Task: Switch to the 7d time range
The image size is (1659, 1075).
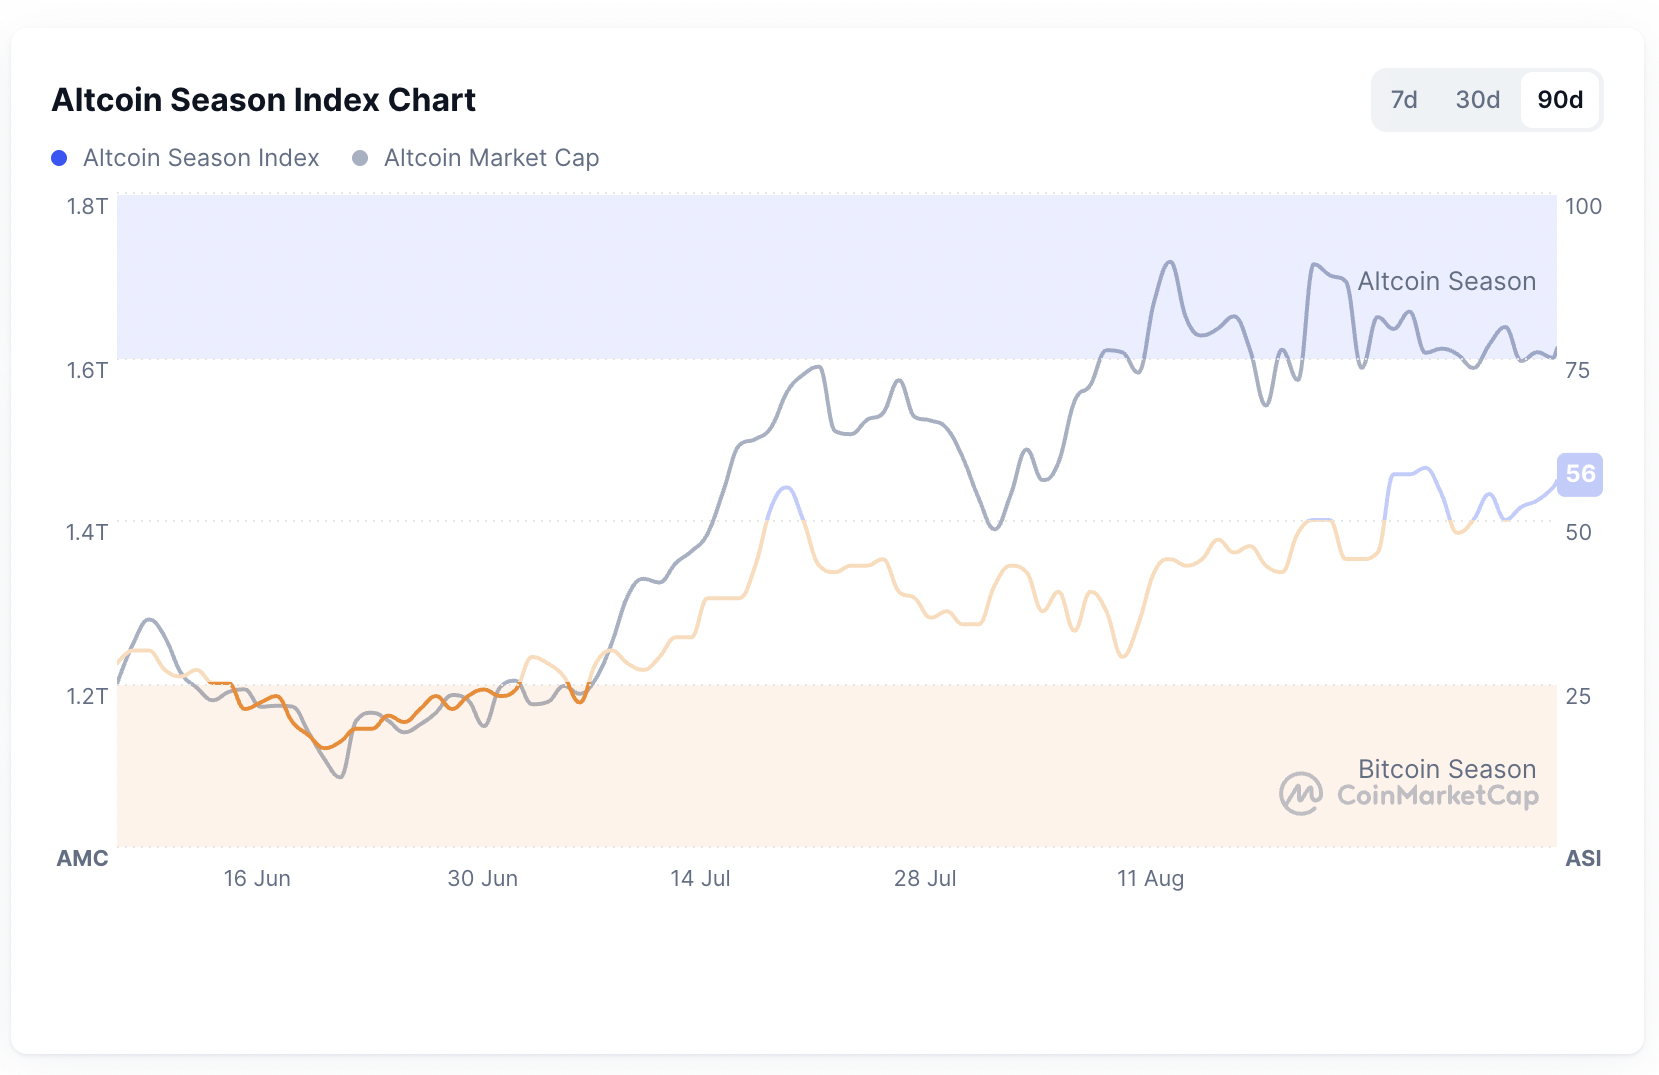Action: 1403,100
